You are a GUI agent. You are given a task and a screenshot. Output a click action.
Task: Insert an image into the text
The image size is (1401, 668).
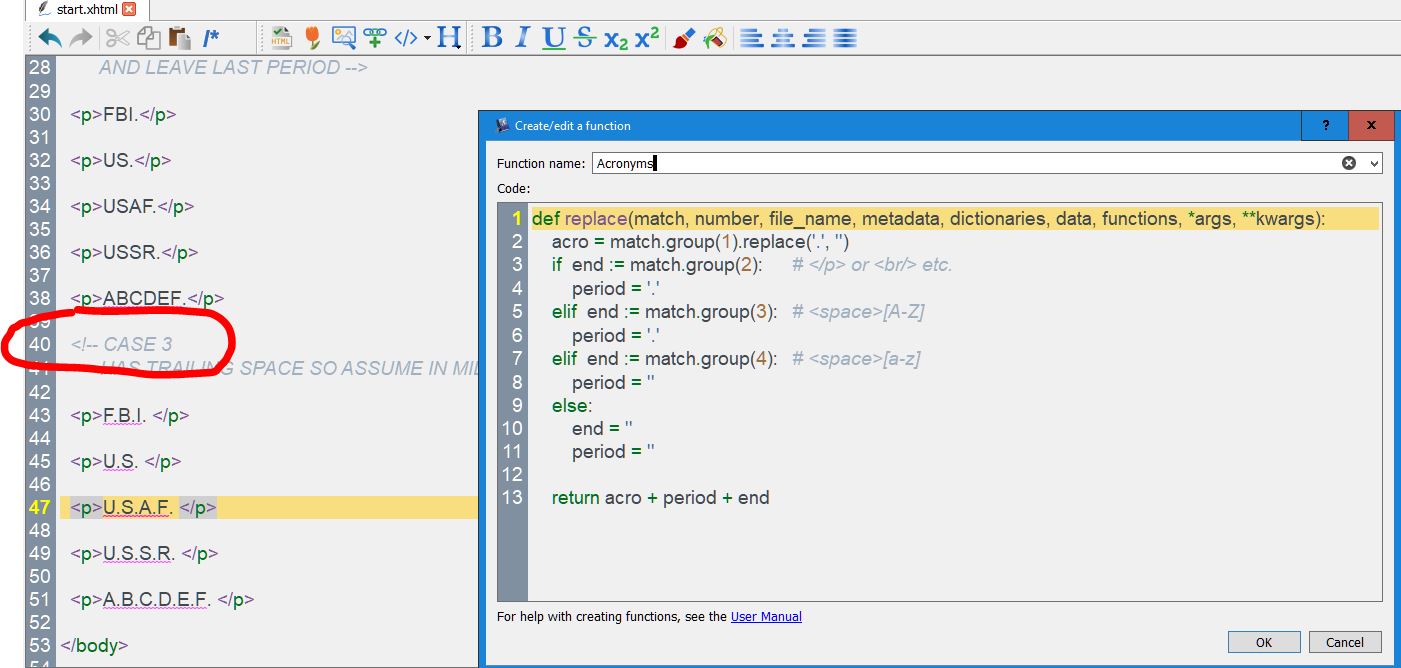pos(344,38)
